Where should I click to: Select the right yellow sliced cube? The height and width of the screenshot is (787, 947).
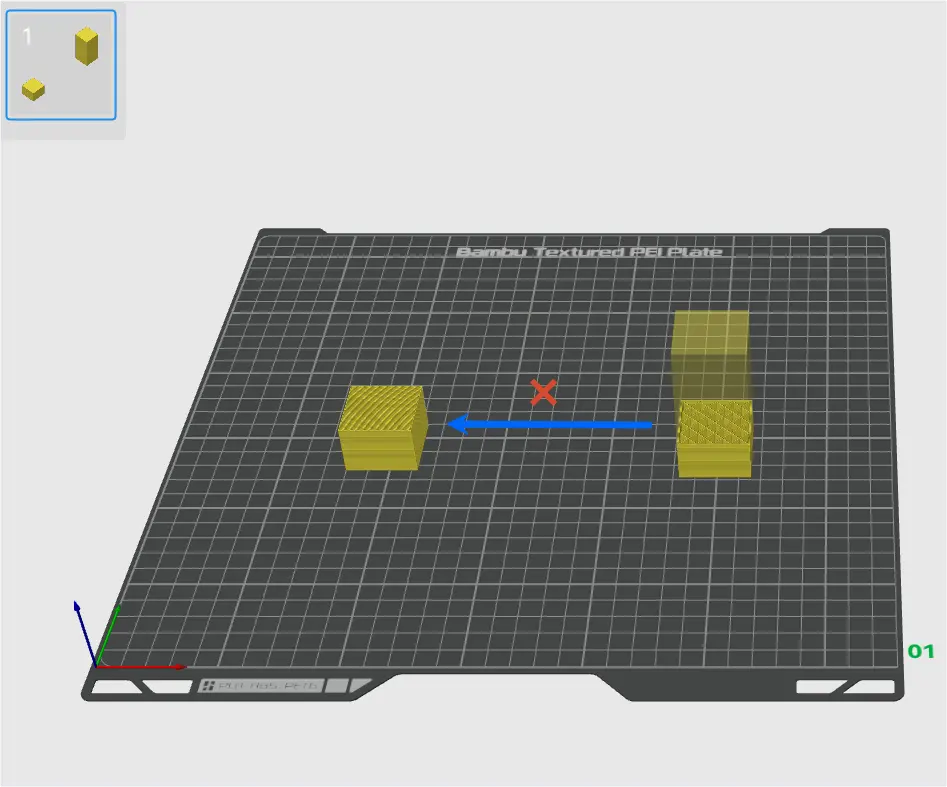point(715,438)
